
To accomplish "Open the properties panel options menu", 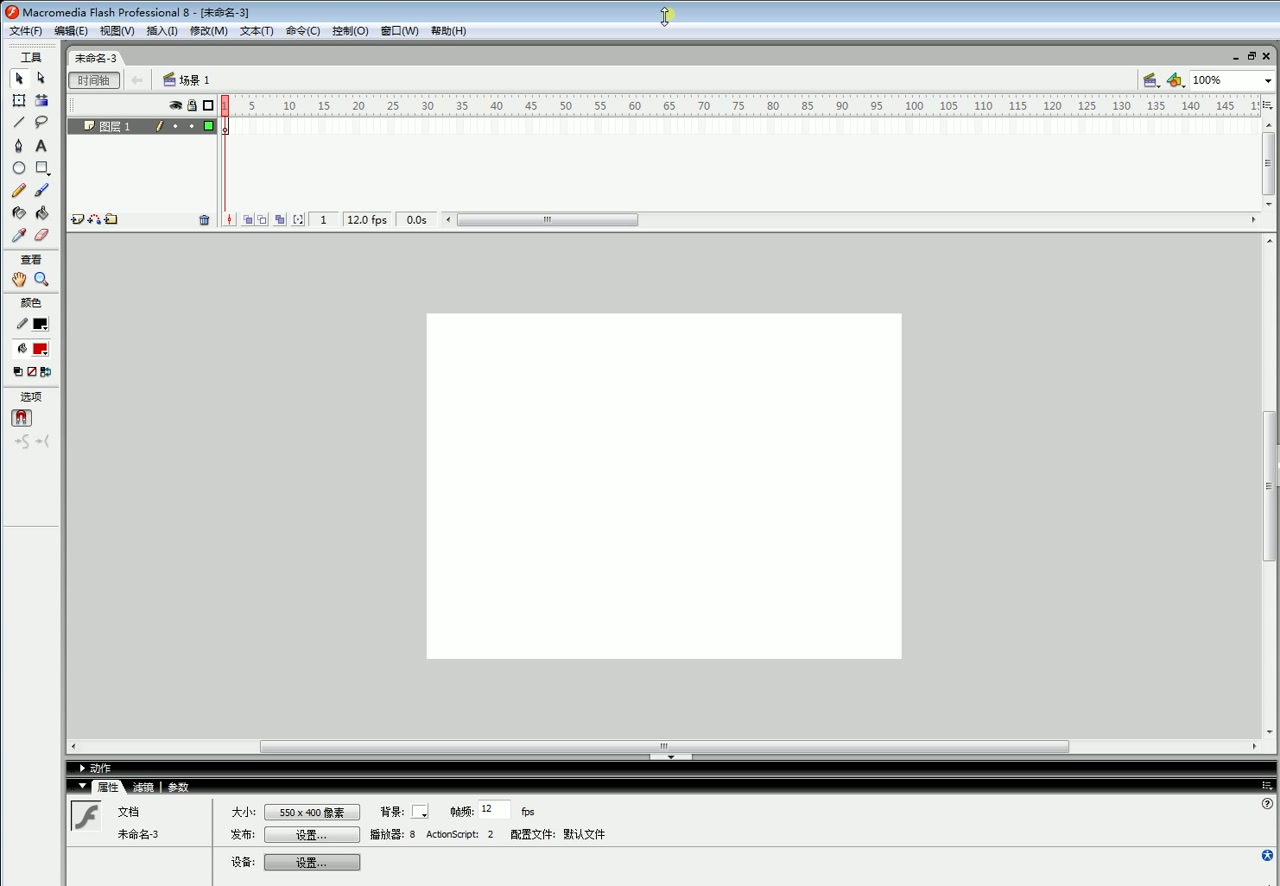I will [1267, 786].
